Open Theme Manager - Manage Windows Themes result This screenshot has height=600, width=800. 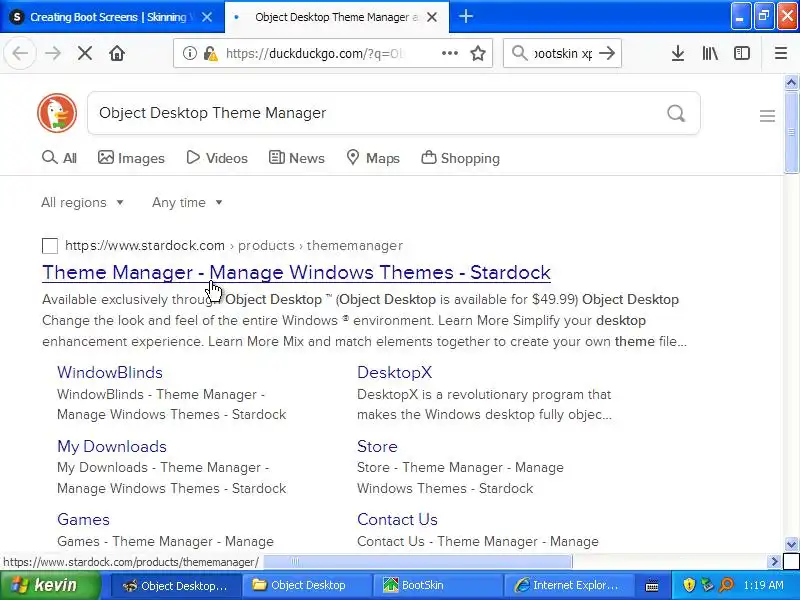point(296,272)
